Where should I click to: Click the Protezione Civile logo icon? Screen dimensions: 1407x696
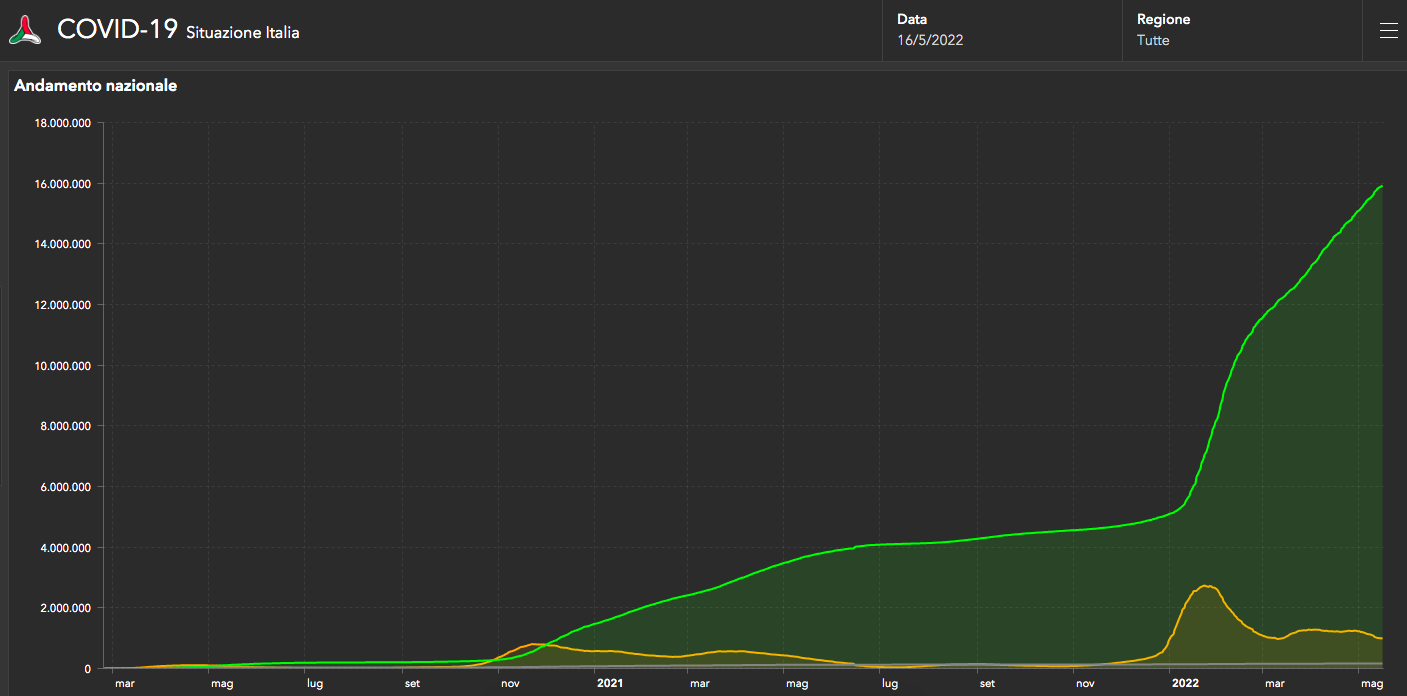pyautogui.click(x=26, y=31)
